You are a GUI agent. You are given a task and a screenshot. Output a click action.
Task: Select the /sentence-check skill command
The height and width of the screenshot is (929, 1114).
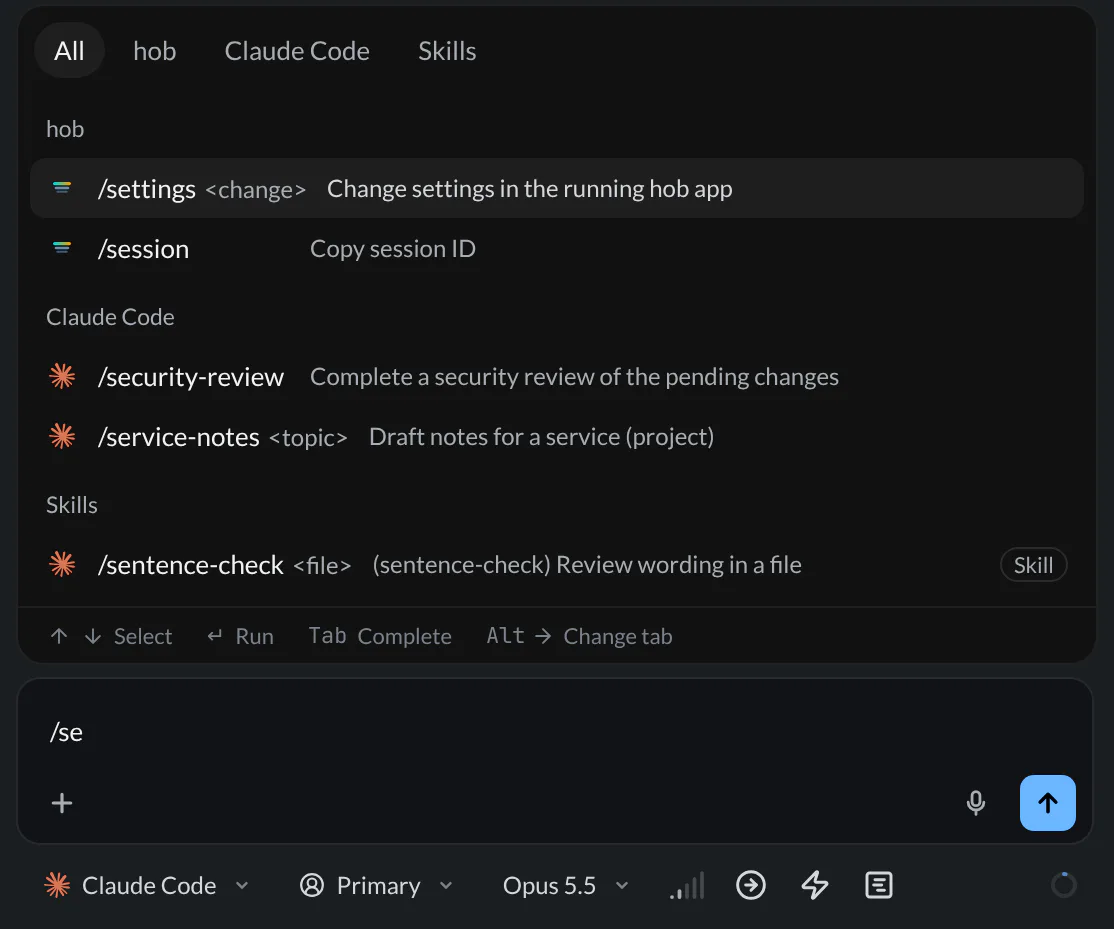click(x=556, y=565)
